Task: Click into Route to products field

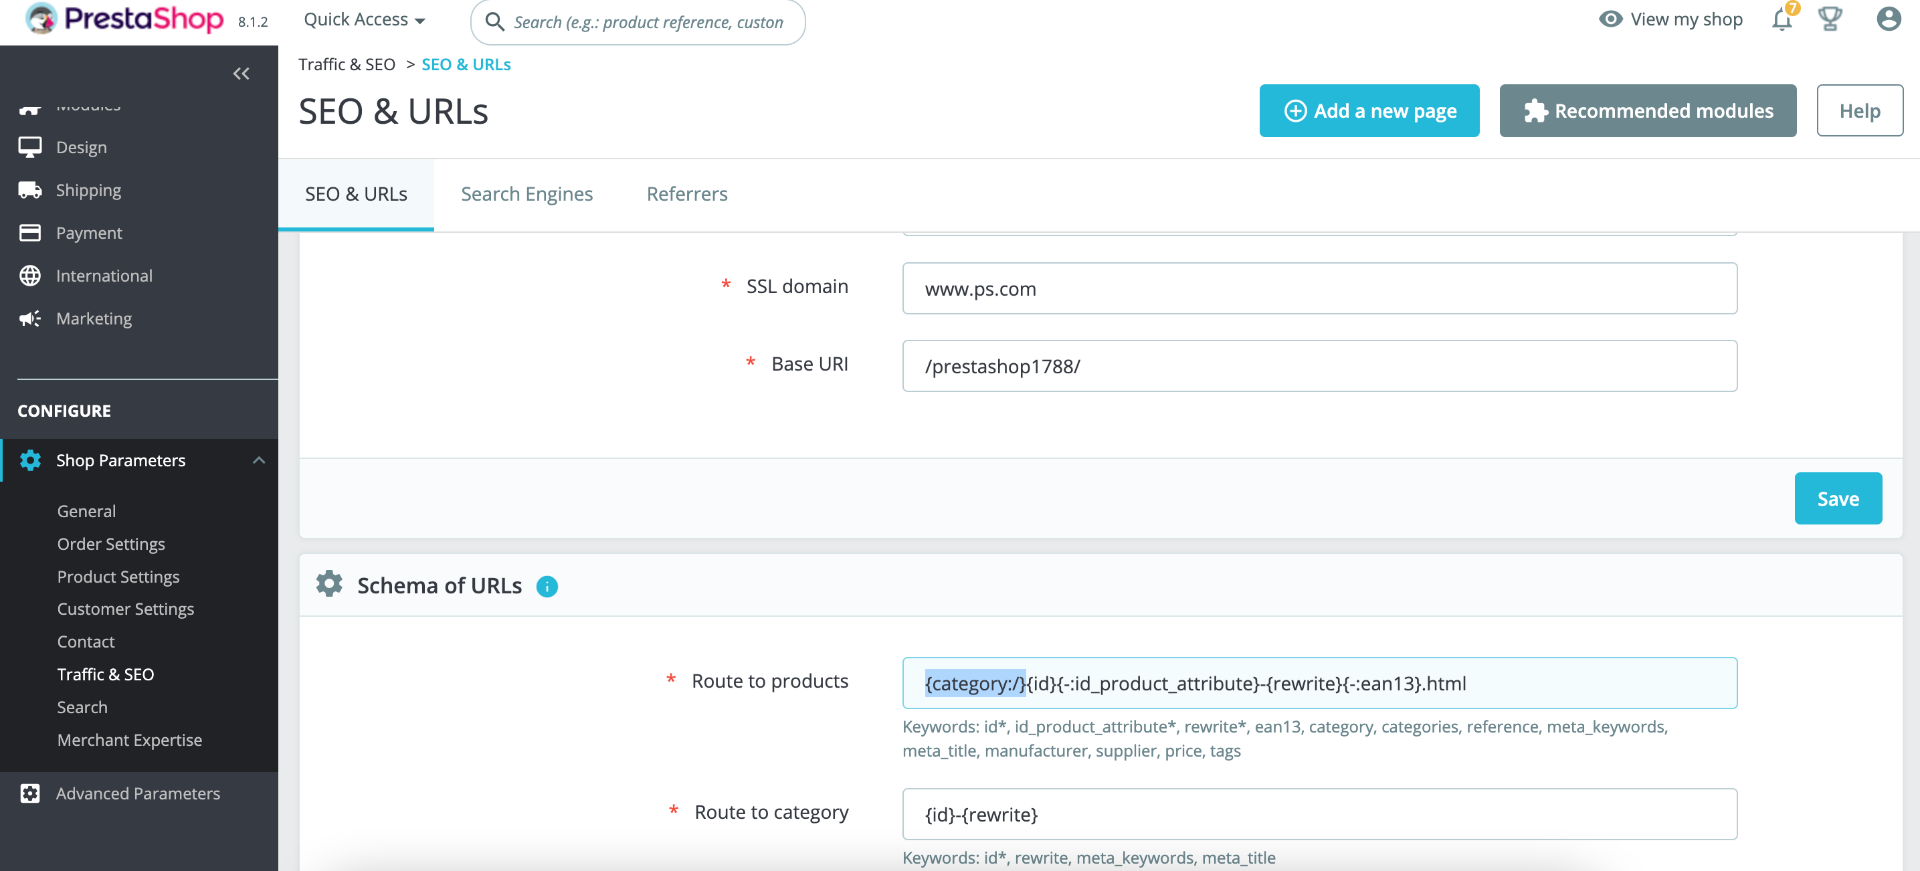Action: click(1319, 683)
